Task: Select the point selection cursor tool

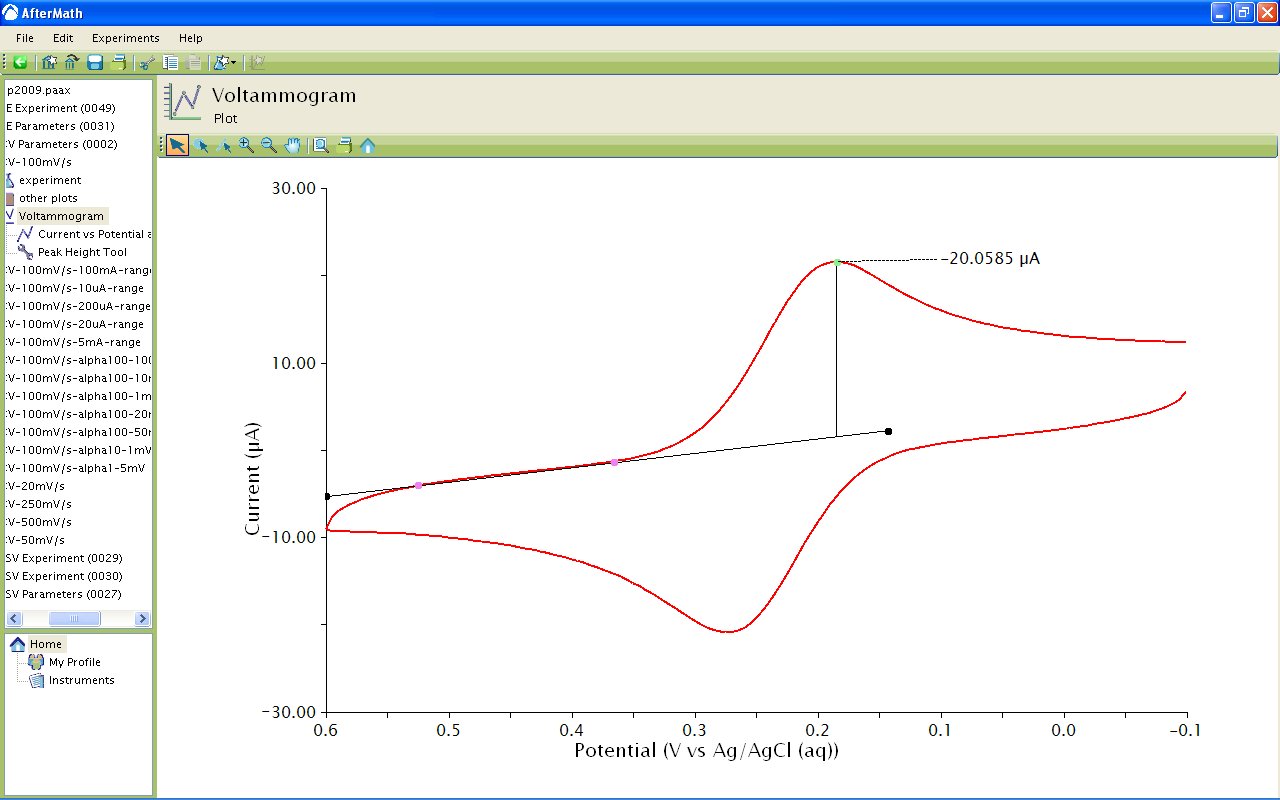Action: tap(202, 145)
